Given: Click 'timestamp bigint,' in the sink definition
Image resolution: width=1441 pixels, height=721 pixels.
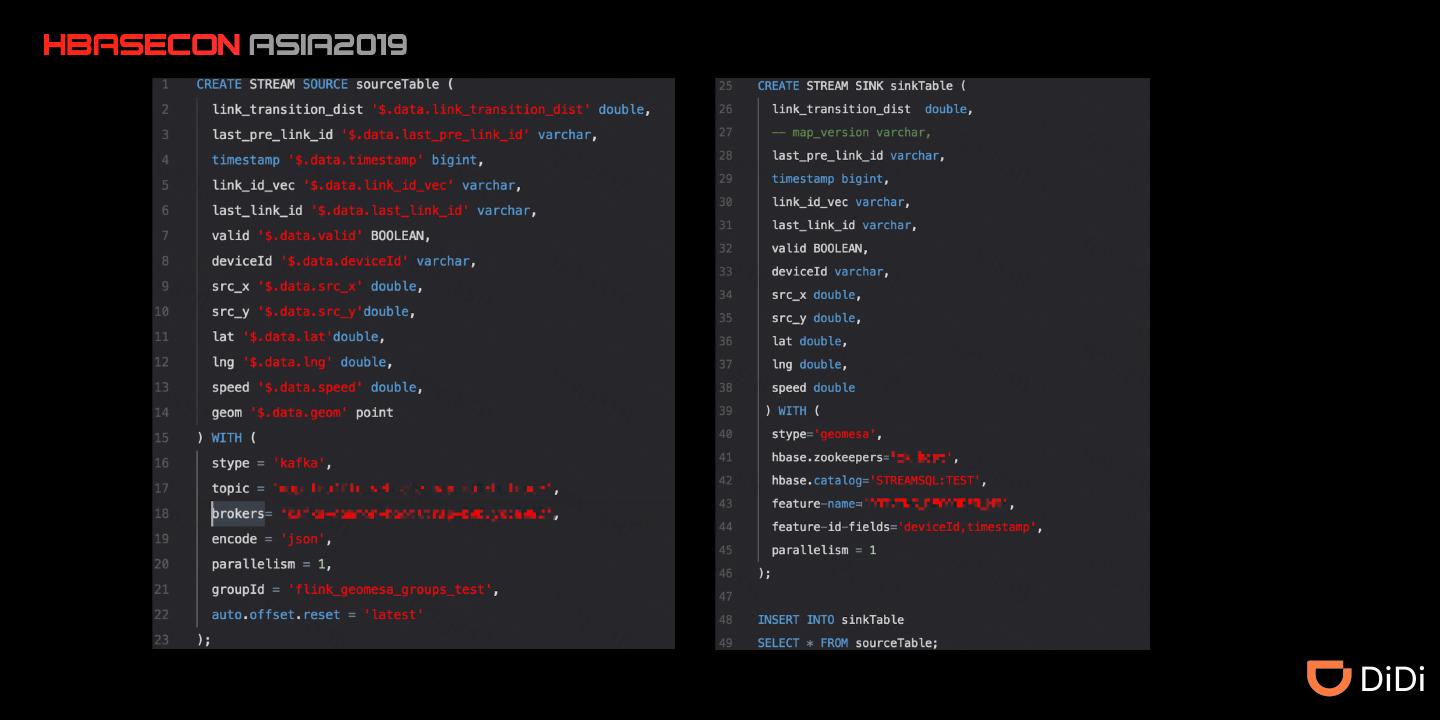Looking at the screenshot, I should [830, 179].
